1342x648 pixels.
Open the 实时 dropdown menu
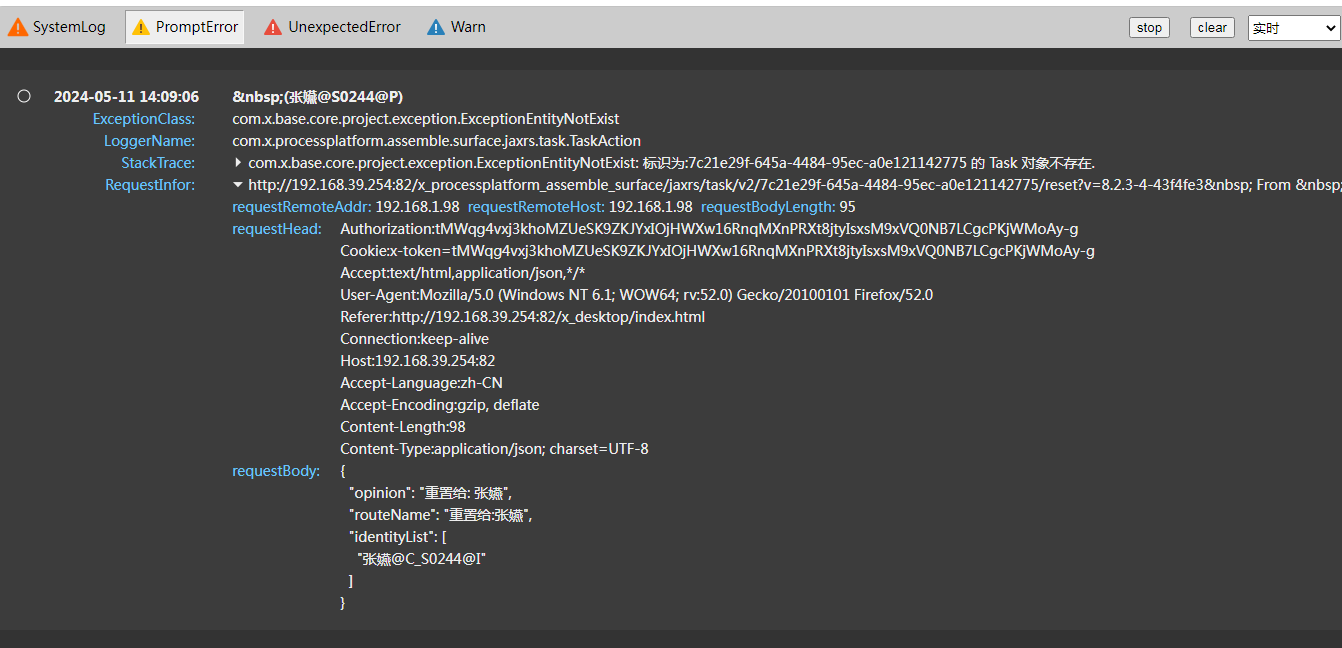click(1293, 28)
